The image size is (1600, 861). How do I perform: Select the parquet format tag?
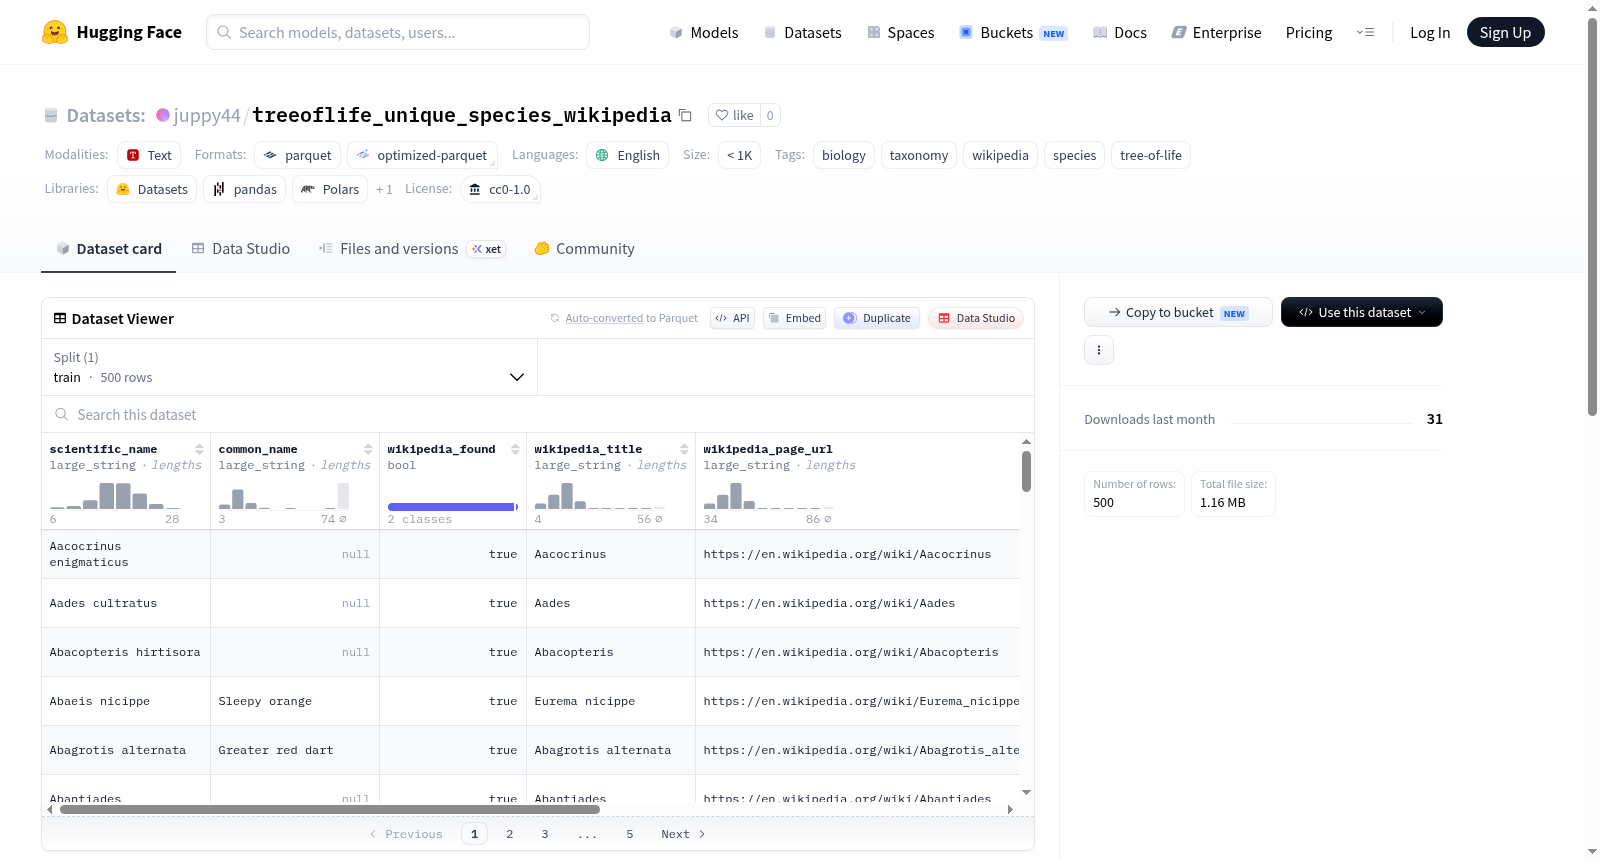pos(298,155)
